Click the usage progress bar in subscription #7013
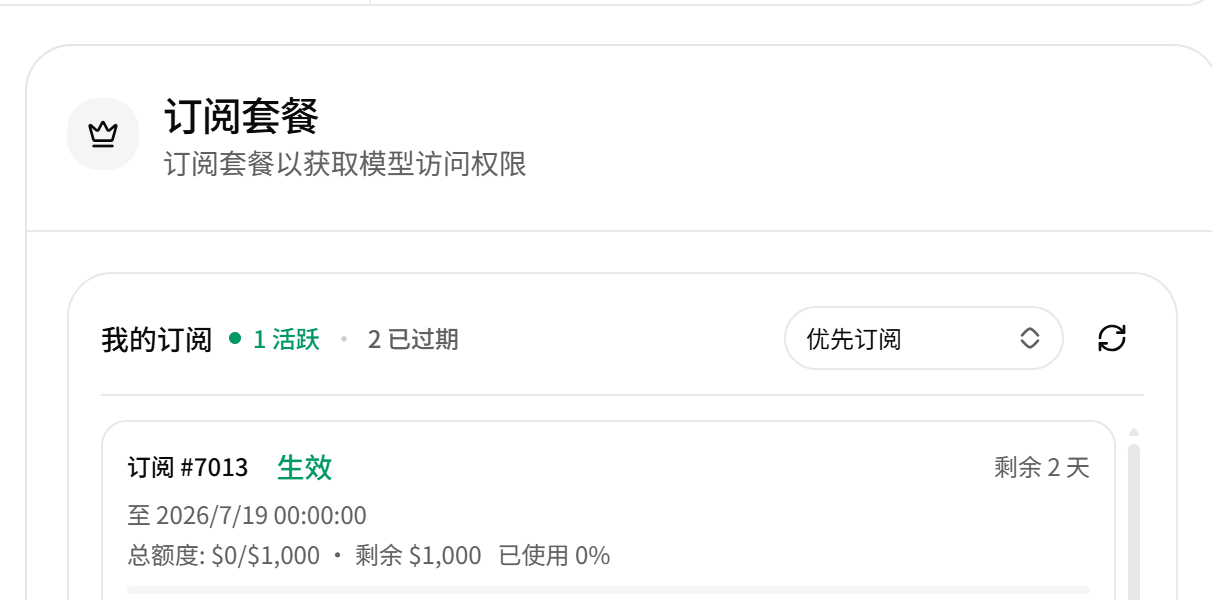Screen dimensions: 1212x600 (608, 590)
